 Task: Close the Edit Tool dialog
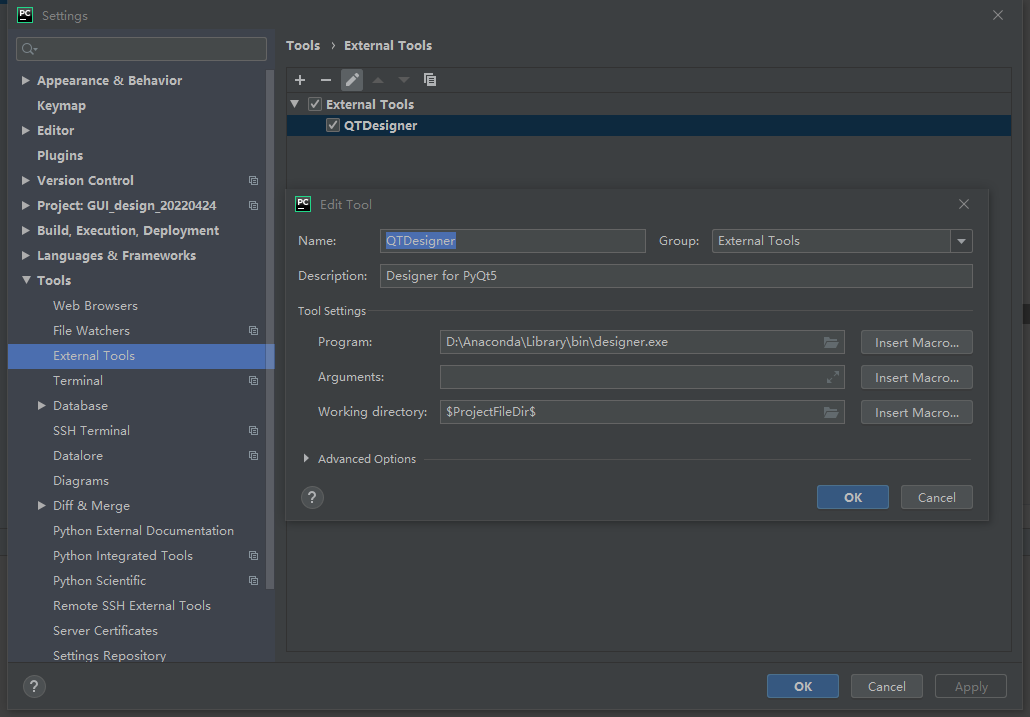pos(964,204)
